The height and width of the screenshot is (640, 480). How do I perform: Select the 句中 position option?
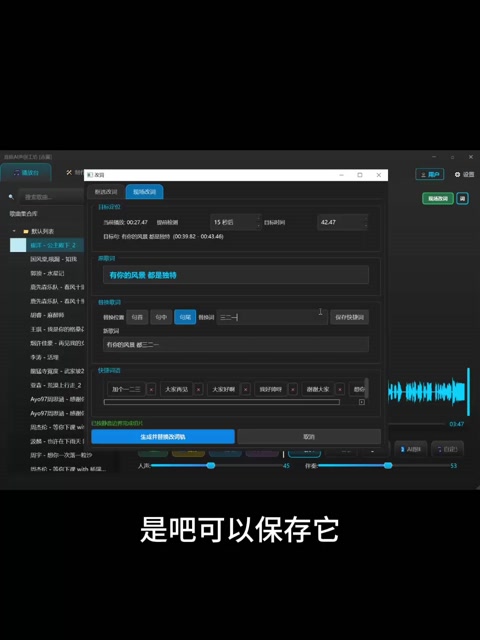161,317
